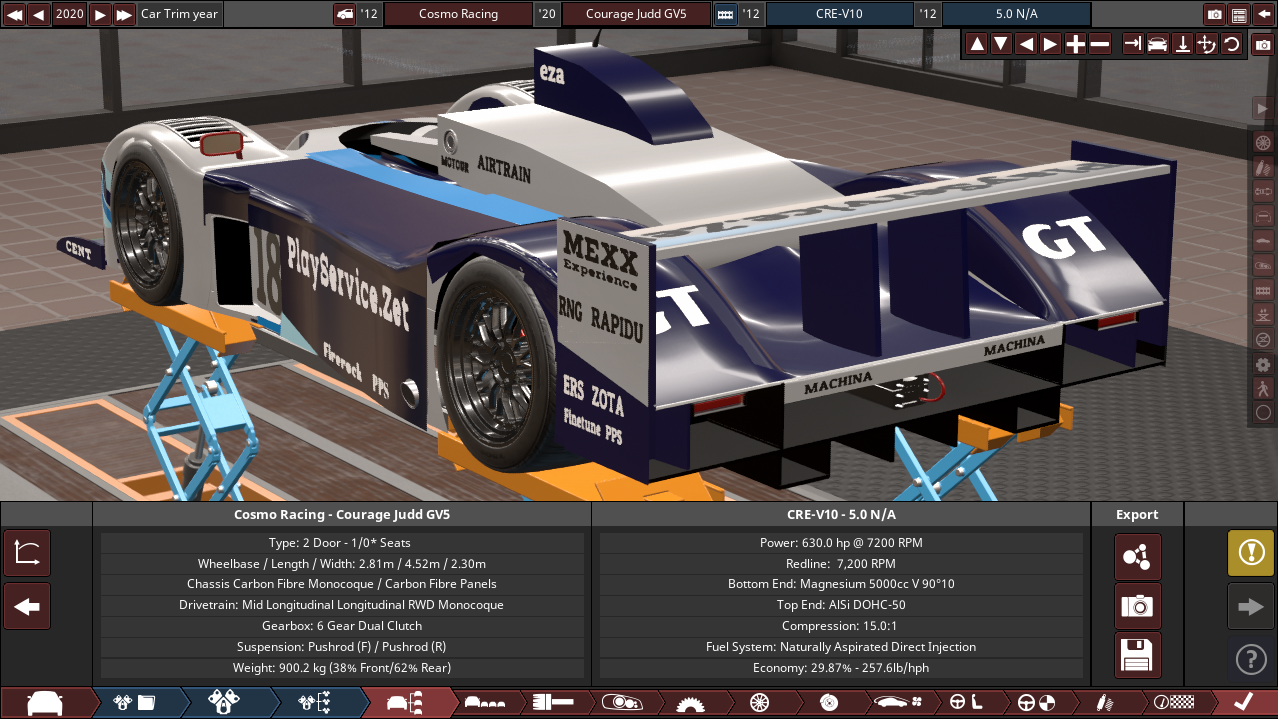Toggle the walking person scale figure

[1263, 389]
